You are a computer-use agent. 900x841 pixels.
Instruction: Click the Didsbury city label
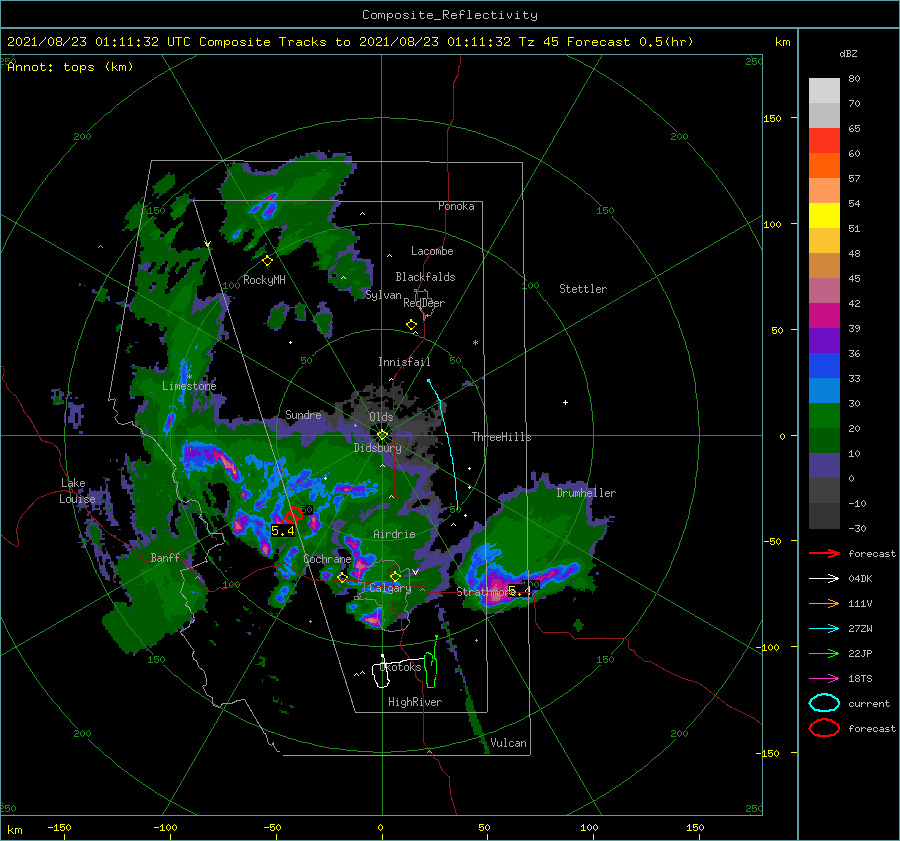coord(378,448)
